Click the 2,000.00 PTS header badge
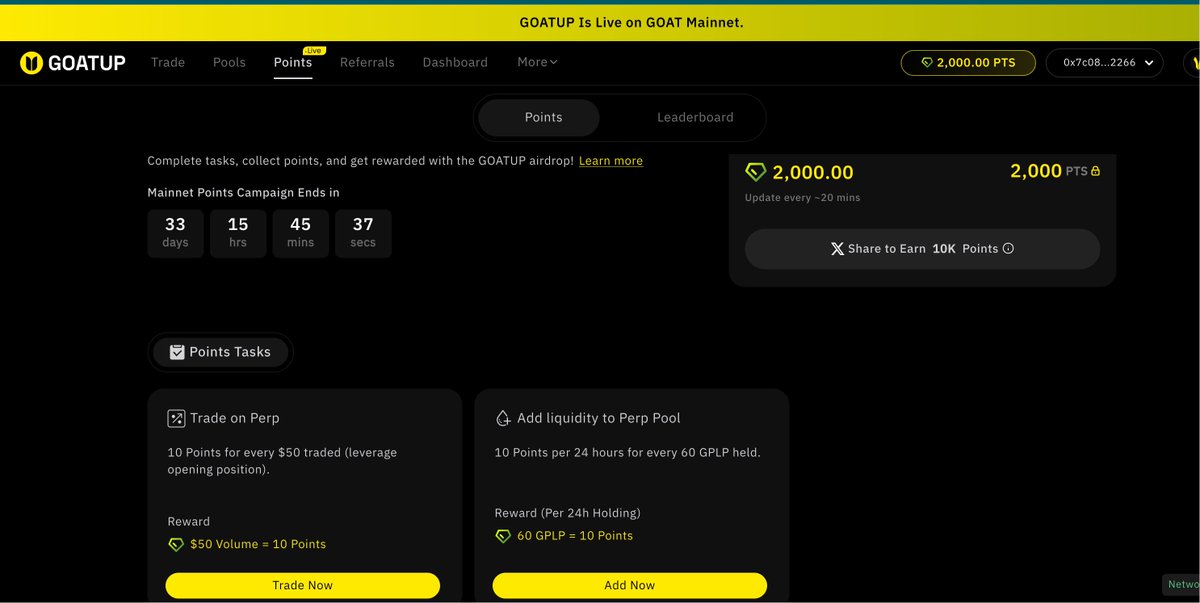 [x=967, y=63]
